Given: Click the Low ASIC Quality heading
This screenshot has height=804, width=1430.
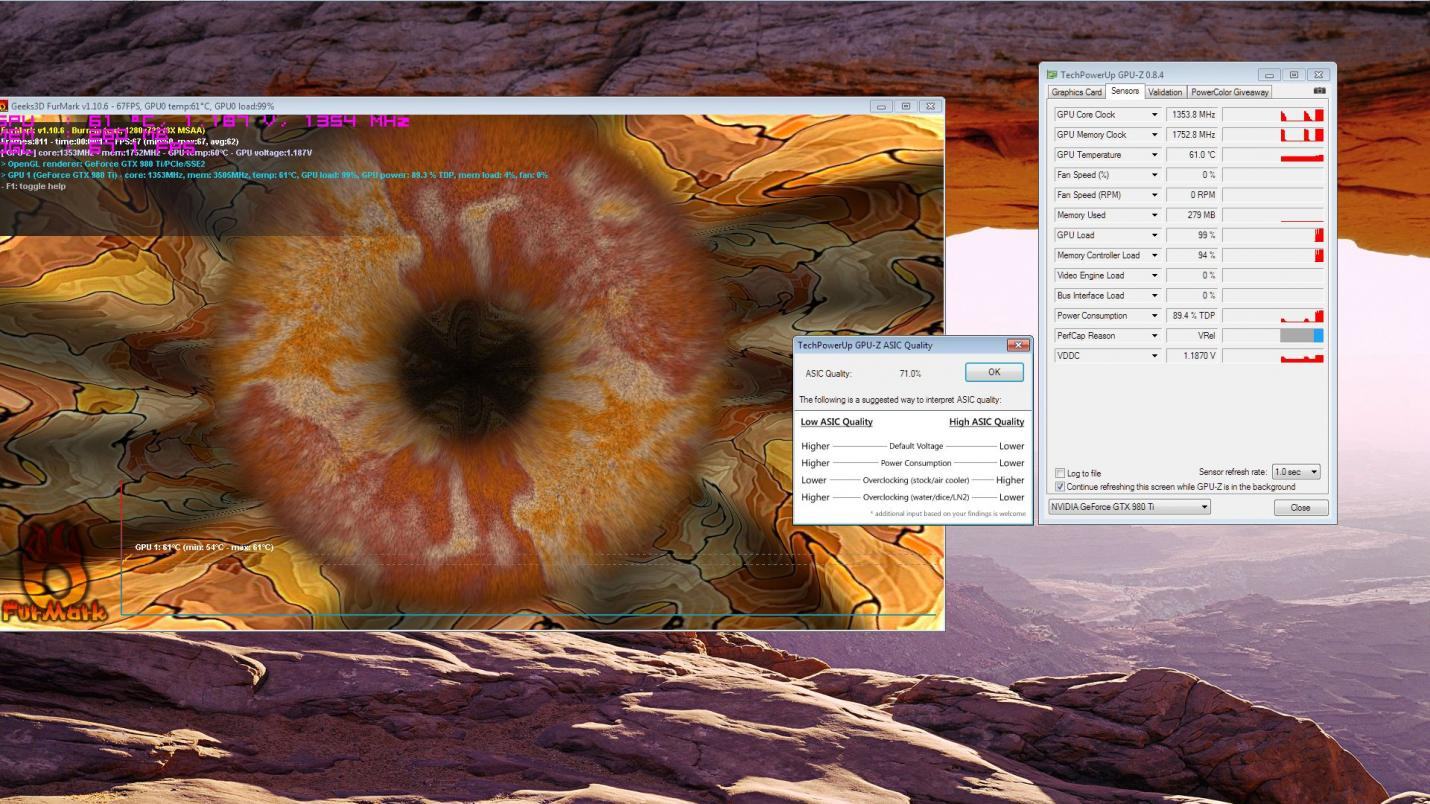Looking at the screenshot, I should pyautogui.click(x=837, y=422).
